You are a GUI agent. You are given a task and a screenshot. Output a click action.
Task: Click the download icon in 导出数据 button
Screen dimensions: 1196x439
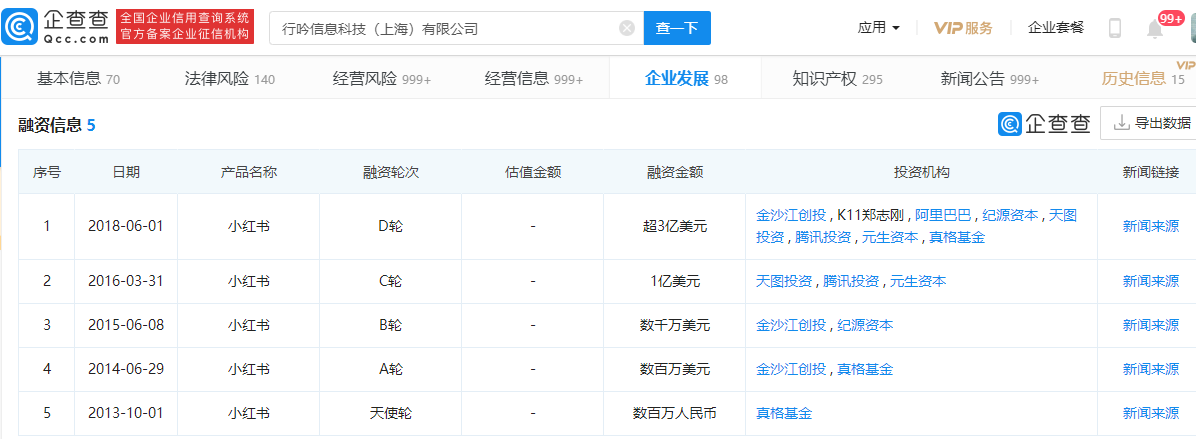[1121, 123]
